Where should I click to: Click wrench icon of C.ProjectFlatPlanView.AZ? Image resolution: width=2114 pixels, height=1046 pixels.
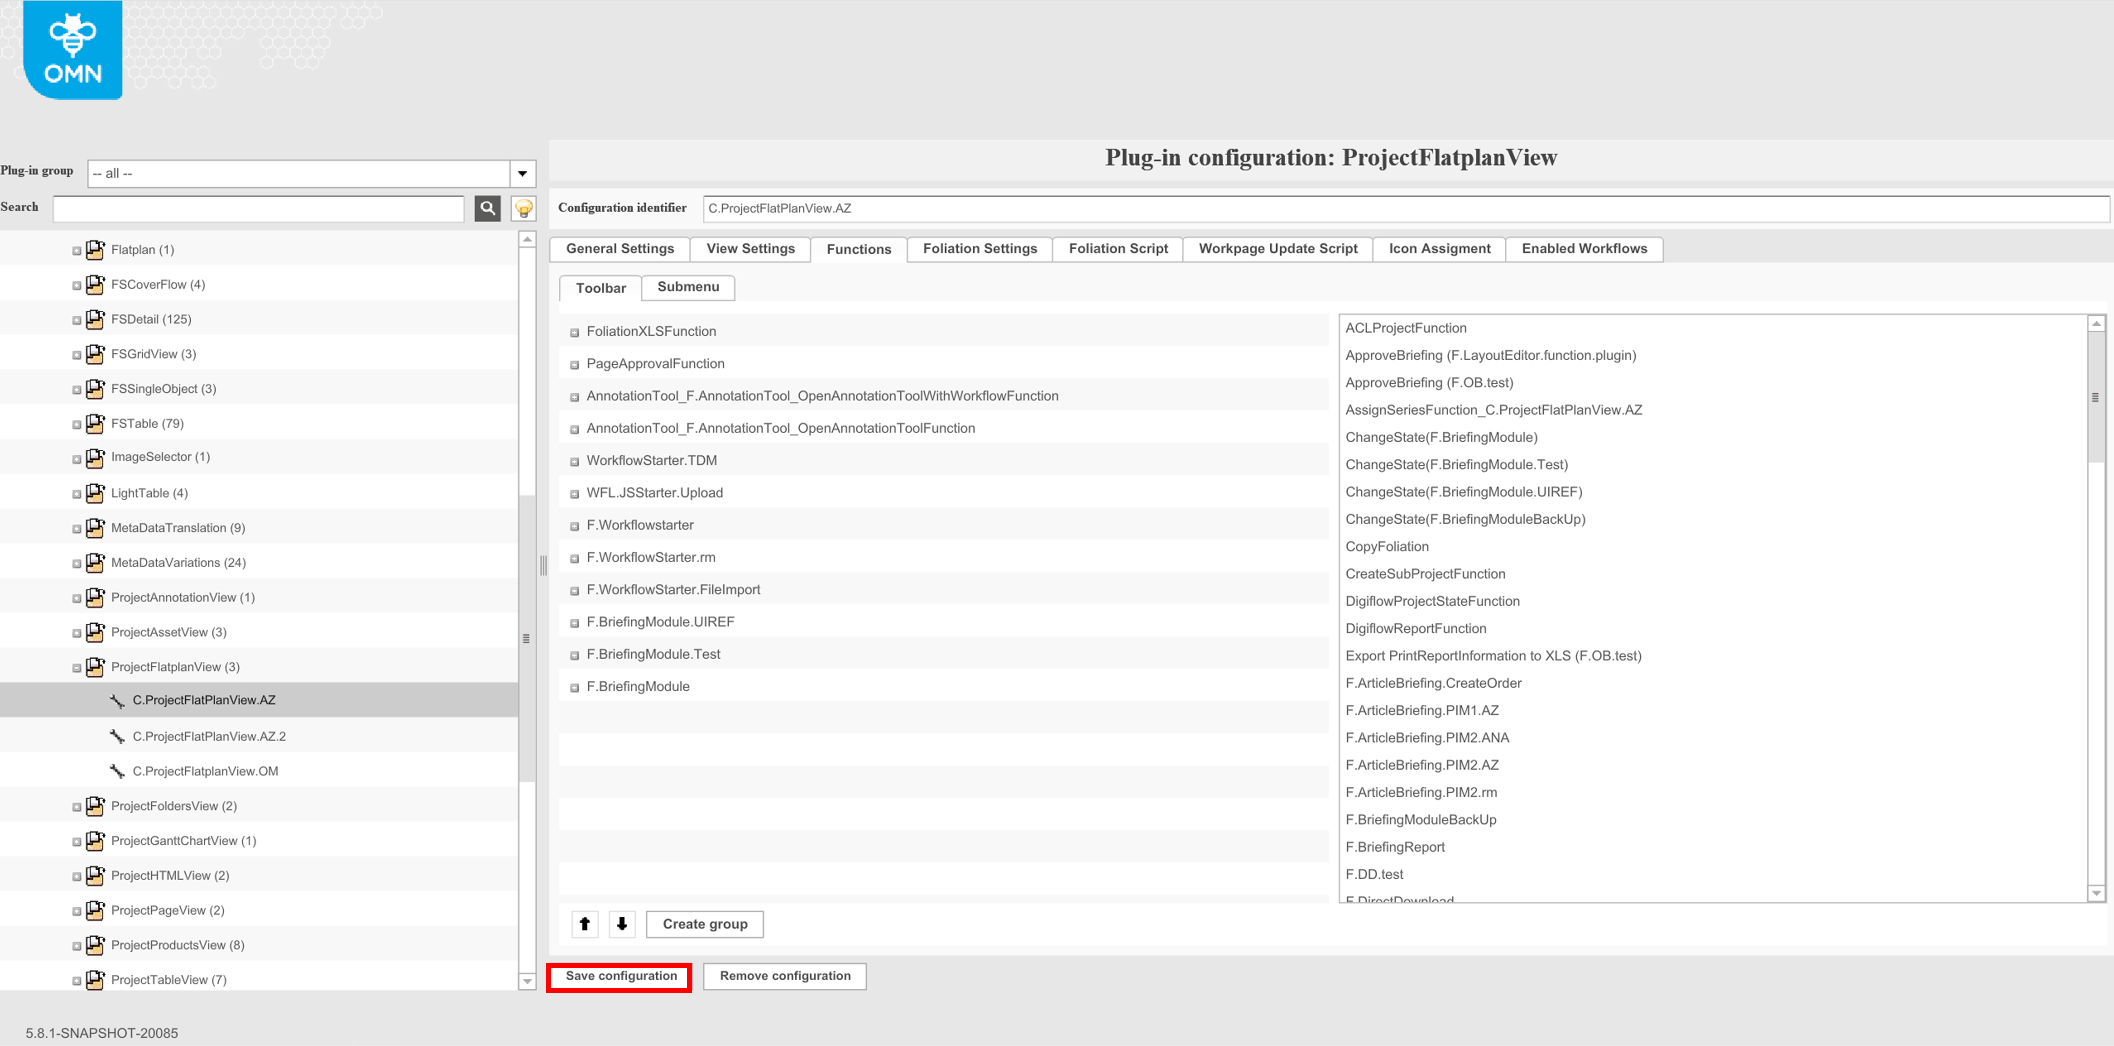point(117,701)
